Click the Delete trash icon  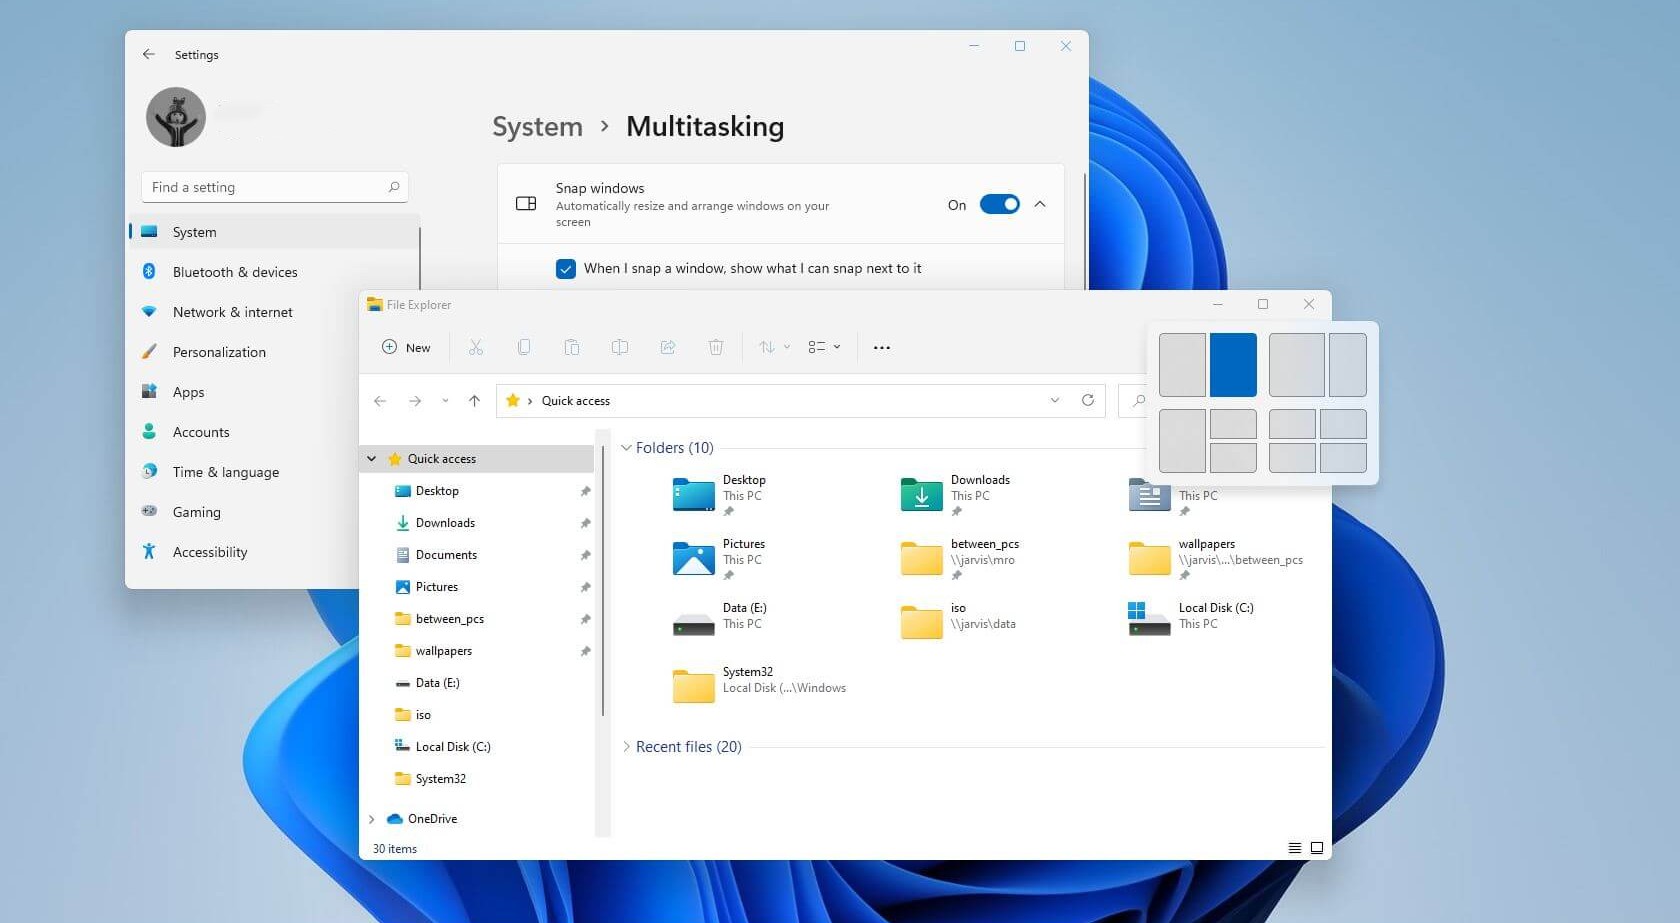[716, 347]
